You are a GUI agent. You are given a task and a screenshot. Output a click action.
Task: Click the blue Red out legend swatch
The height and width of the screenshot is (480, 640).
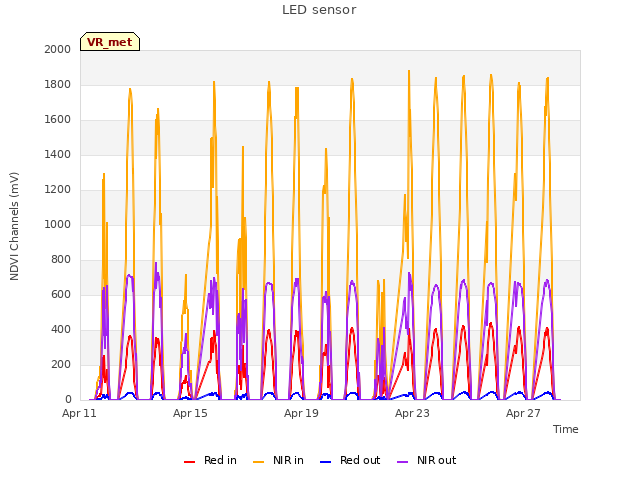325,462
